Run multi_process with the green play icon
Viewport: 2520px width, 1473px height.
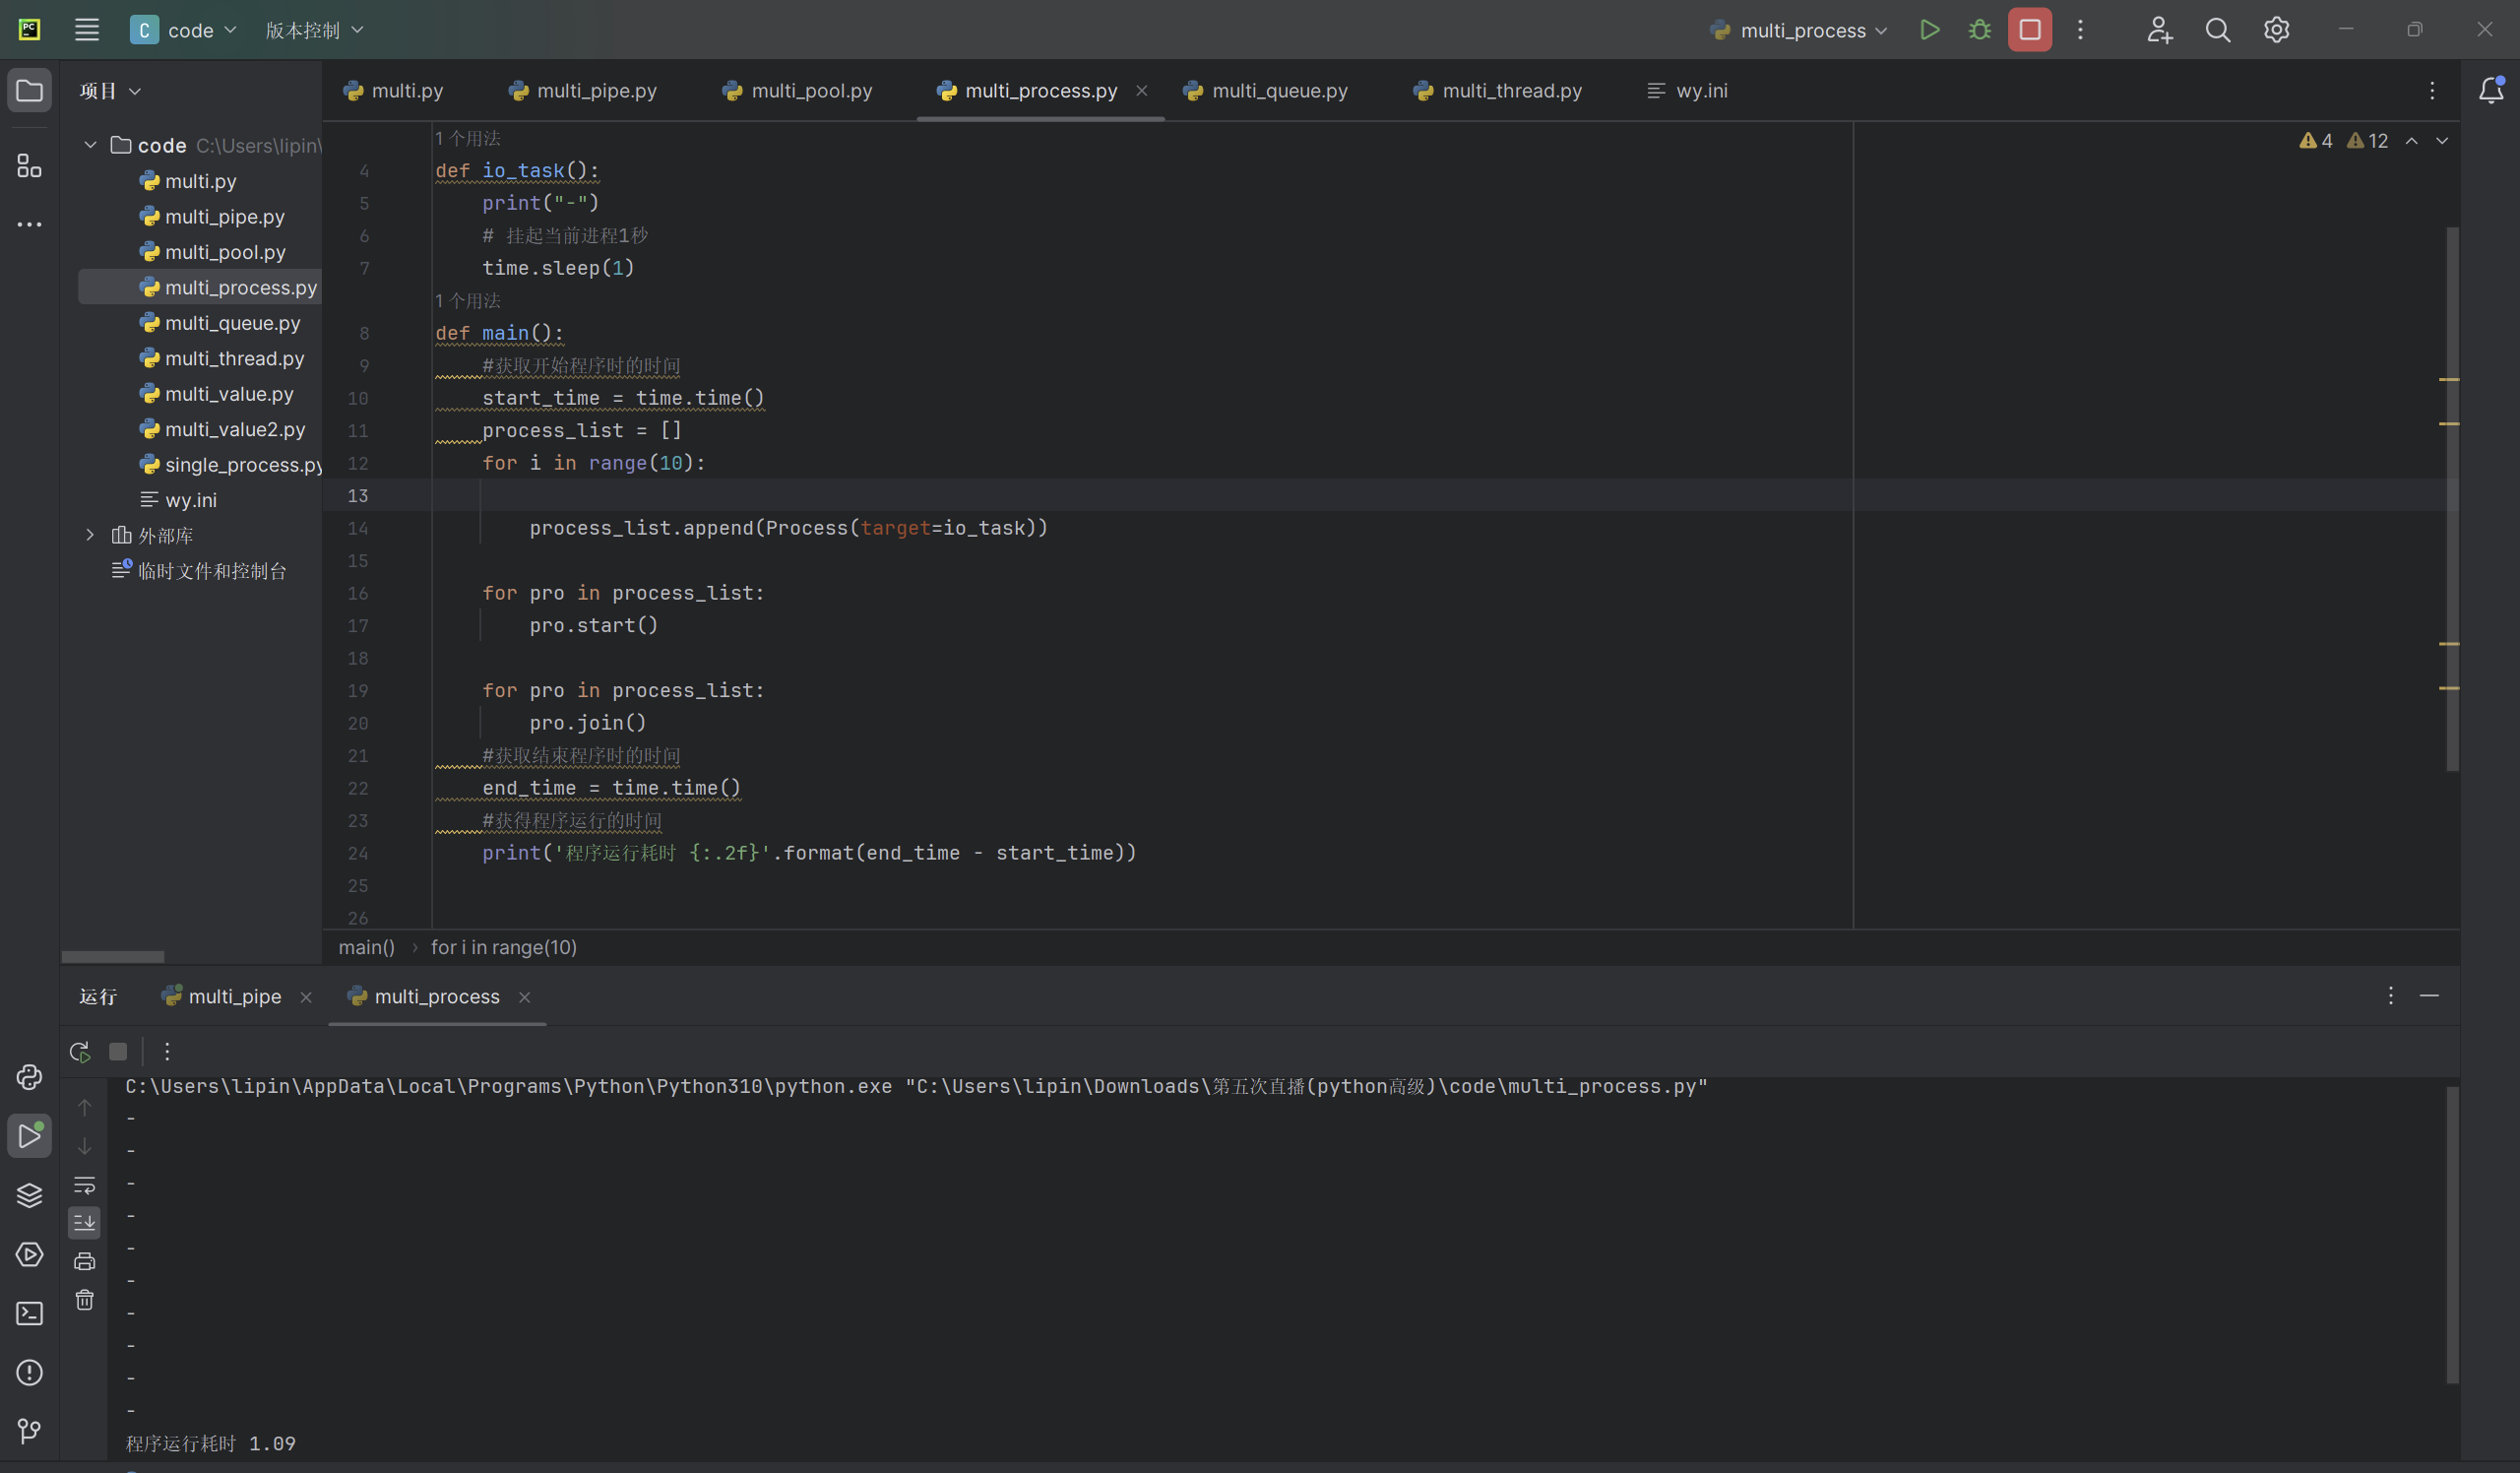1930,30
